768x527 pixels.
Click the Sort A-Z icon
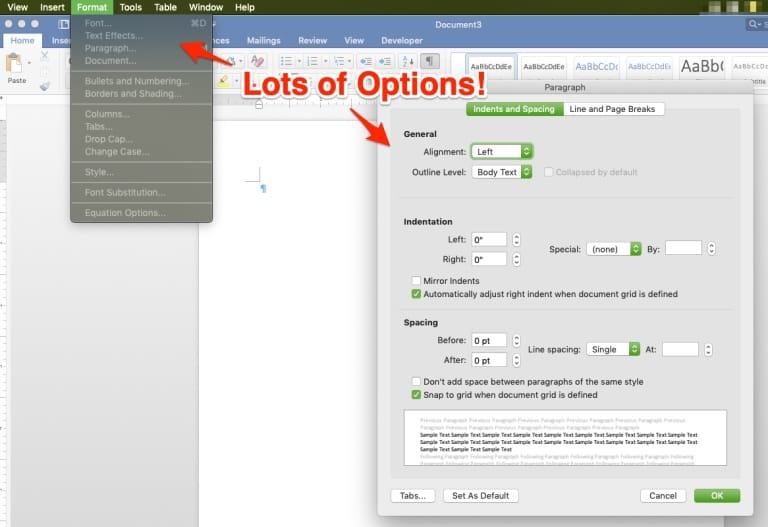point(408,61)
